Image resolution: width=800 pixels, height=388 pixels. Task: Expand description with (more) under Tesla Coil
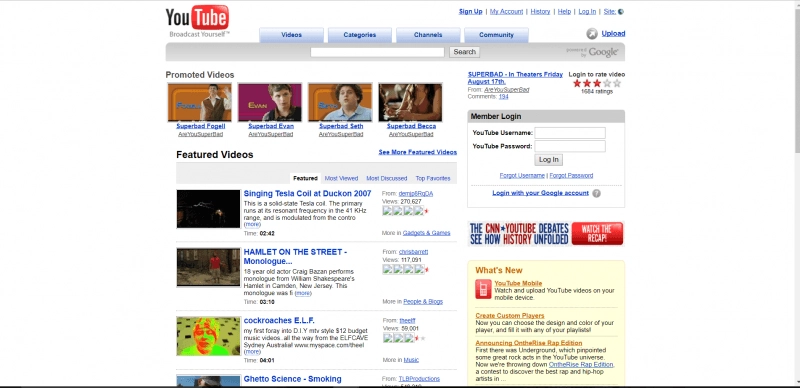coord(252,225)
